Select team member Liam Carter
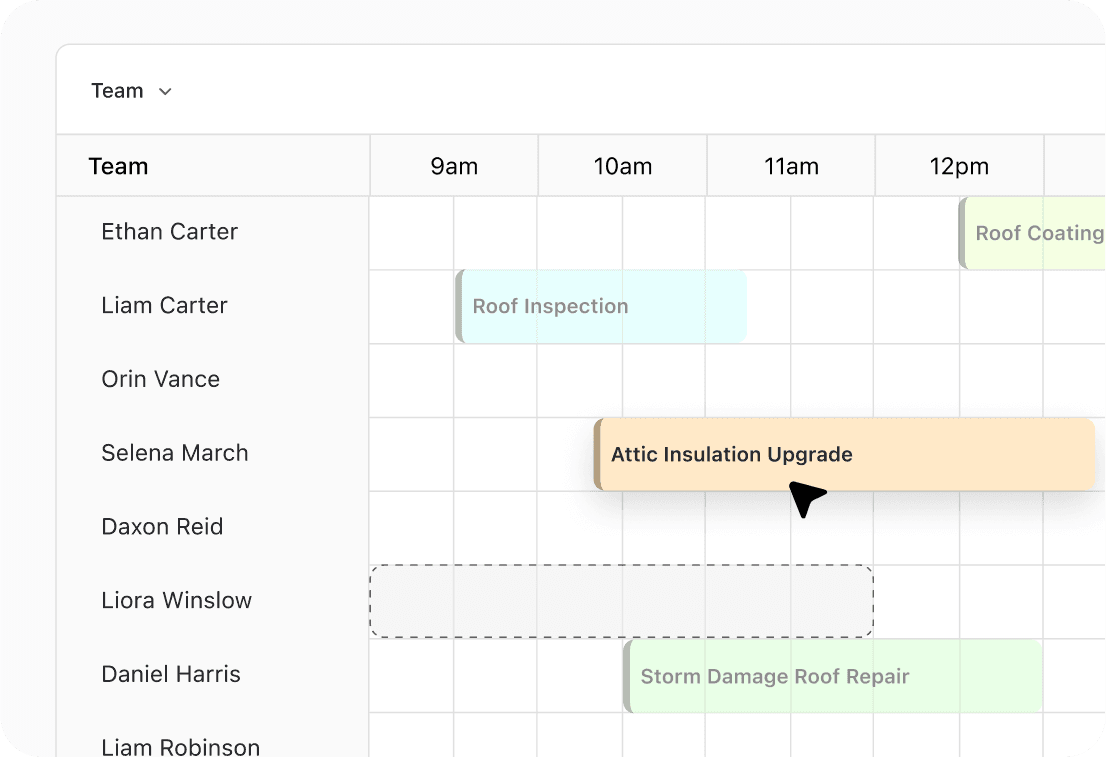The height and width of the screenshot is (757, 1106). (164, 305)
